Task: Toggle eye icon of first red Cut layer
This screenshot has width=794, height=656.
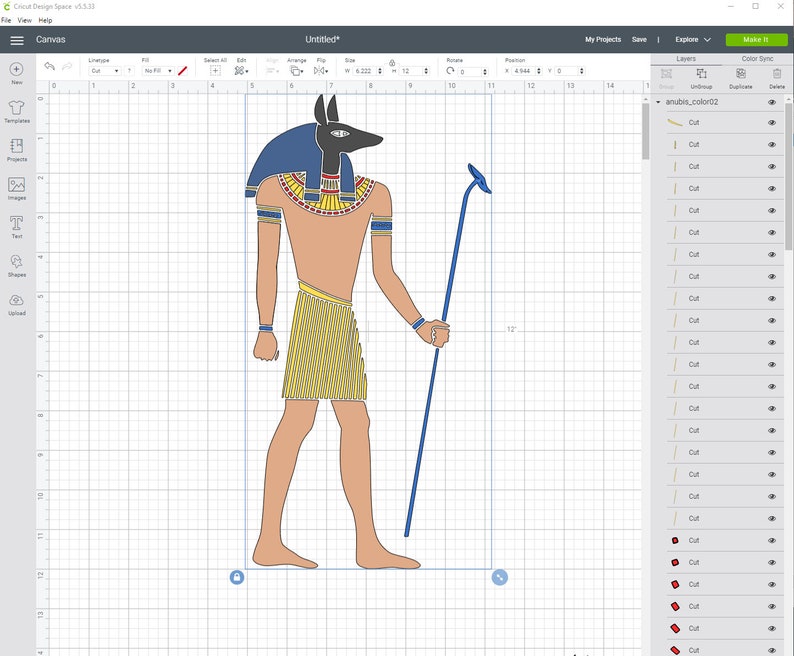Action: click(772, 541)
